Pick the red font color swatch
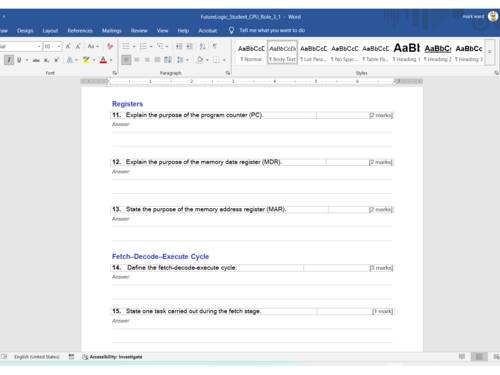 pyautogui.click(x=103, y=60)
